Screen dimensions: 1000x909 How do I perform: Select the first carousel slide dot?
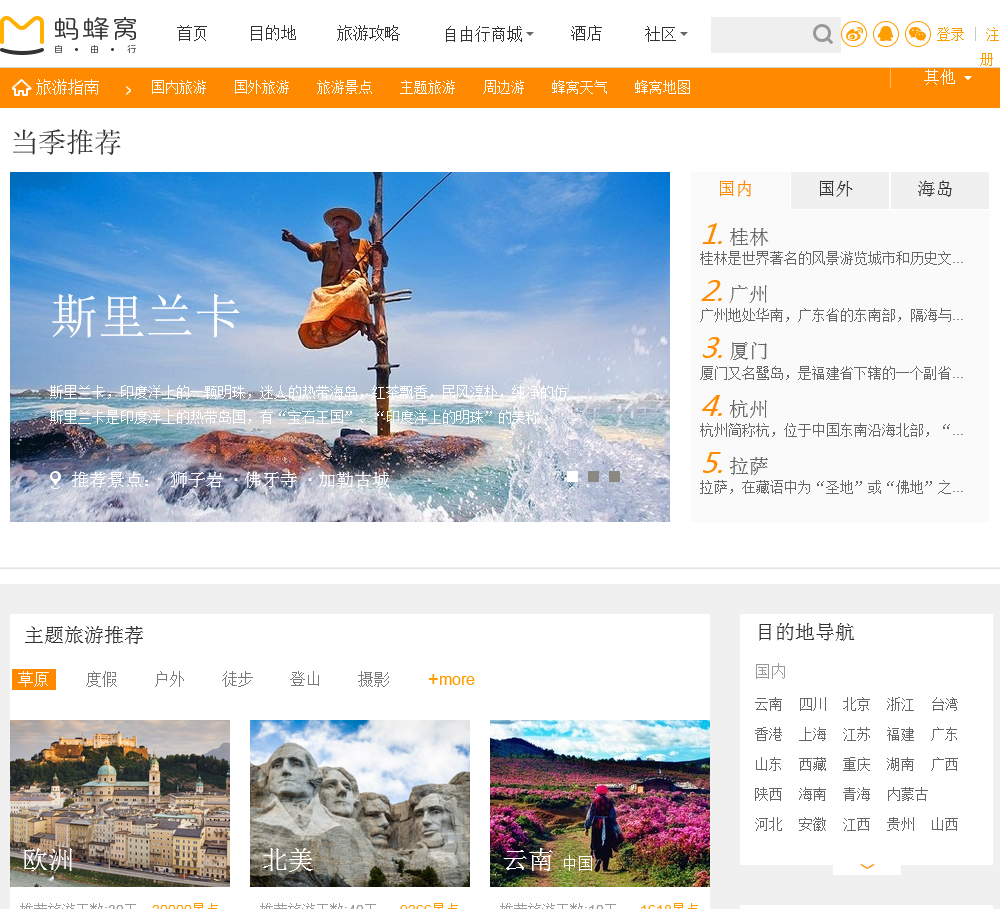pos(572,477)
